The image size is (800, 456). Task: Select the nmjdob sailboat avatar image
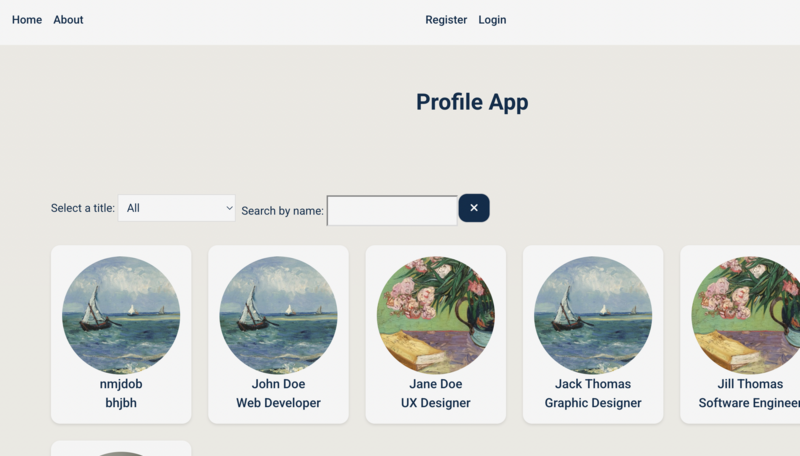point(121,315)
